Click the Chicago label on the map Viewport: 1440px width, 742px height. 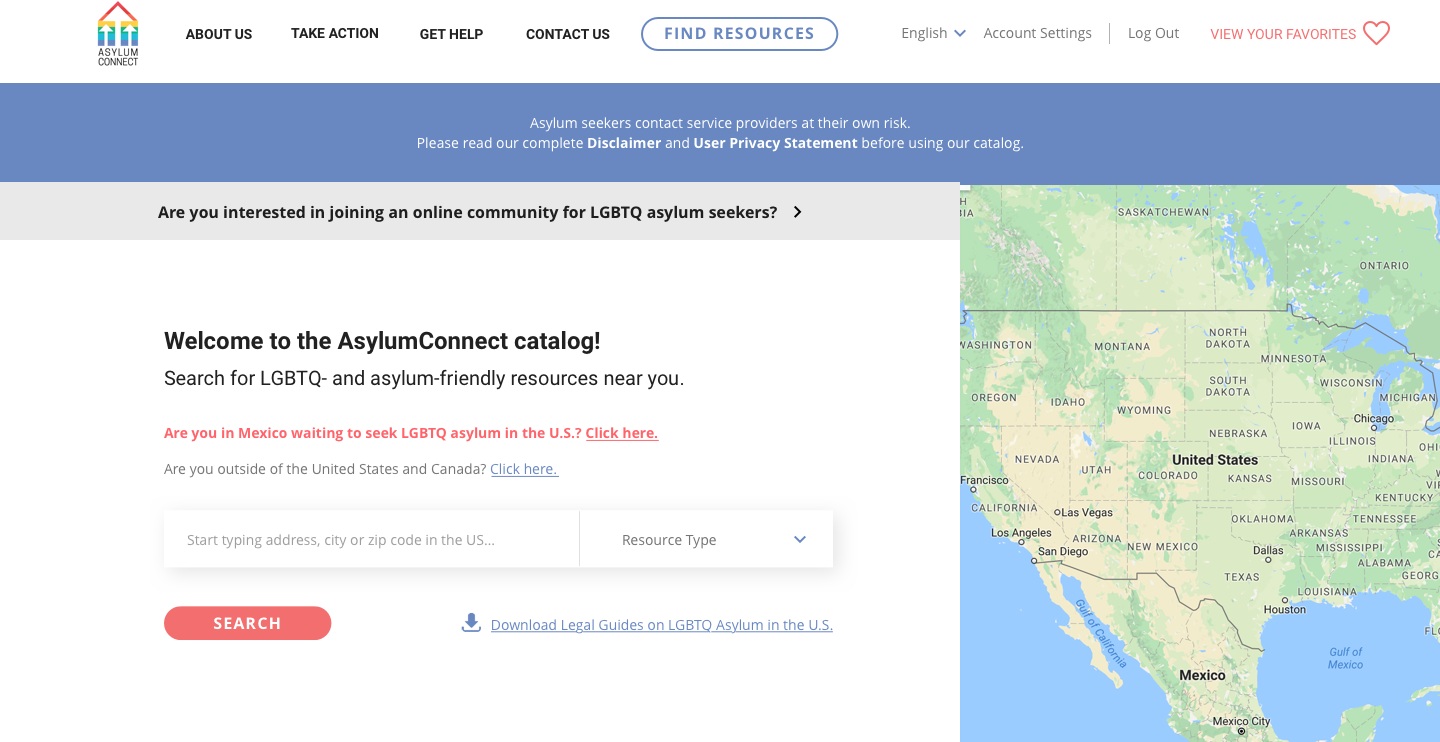point(1373,419)
